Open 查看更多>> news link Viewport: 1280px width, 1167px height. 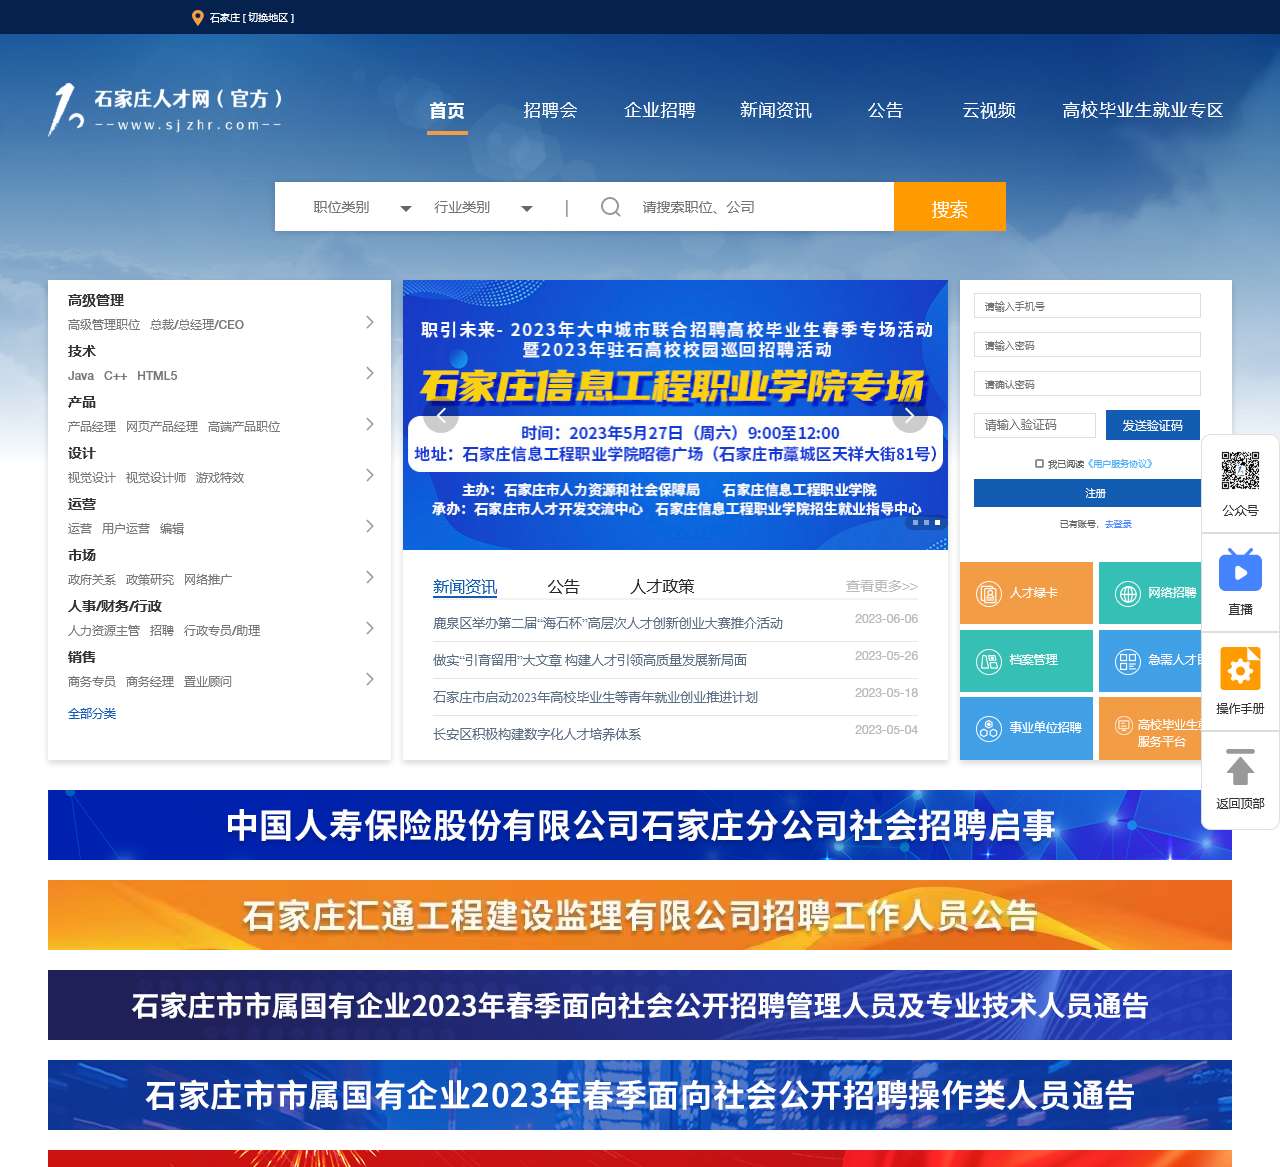[x=881, y=585]
